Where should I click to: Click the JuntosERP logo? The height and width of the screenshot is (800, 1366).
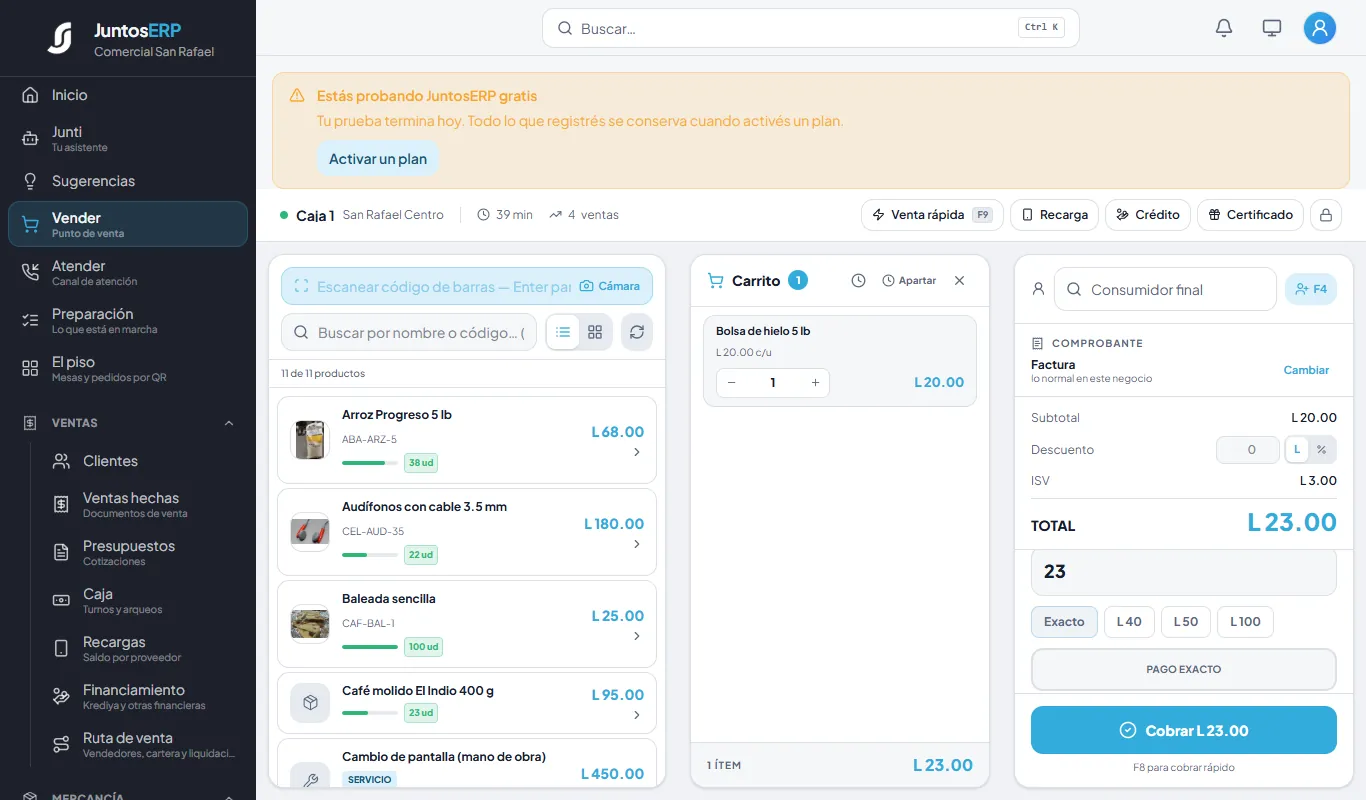pos(60,38)
